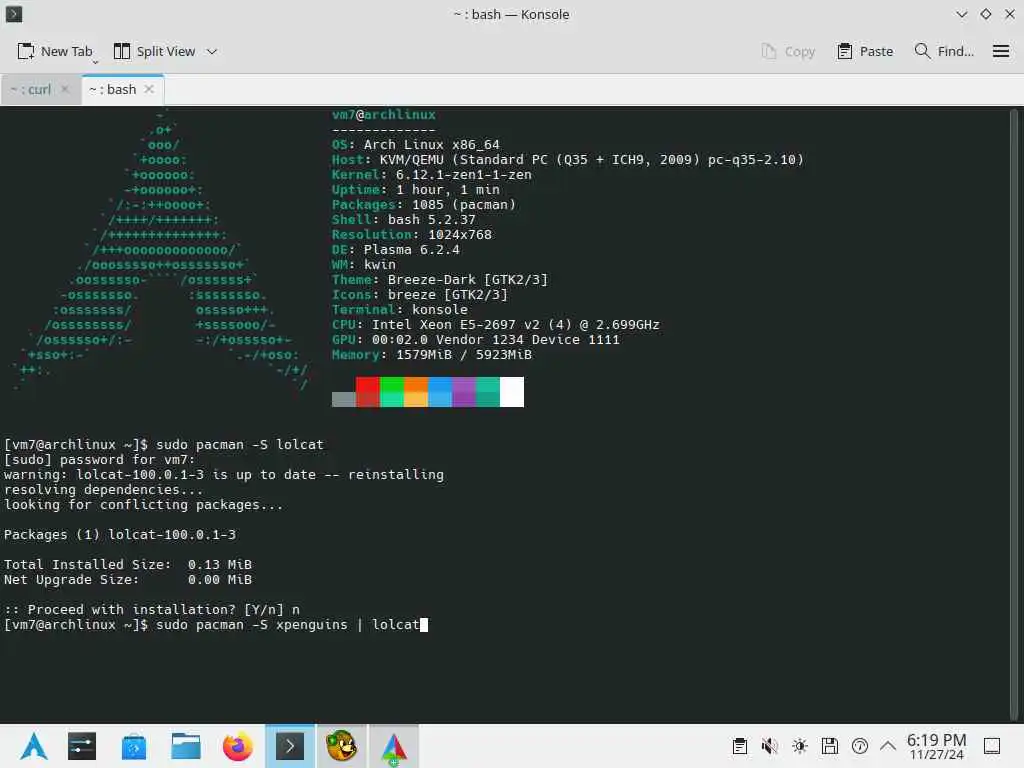Click the red color block in neofetch
1024x768 pixels.
[x=368, y=392]
